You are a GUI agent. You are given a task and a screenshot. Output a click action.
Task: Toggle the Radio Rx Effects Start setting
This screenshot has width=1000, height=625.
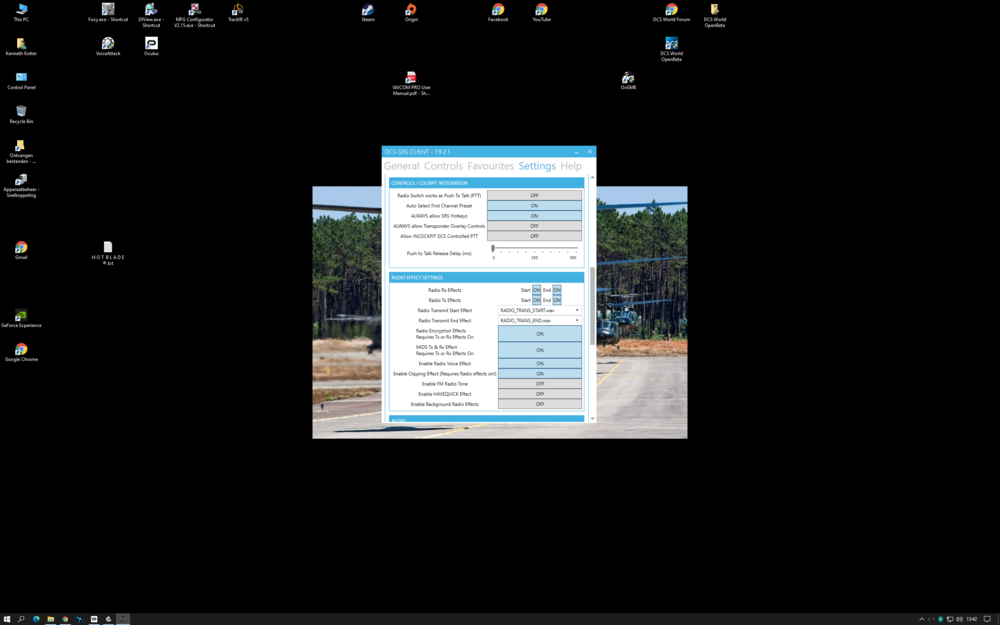click(x=536, y=289)
